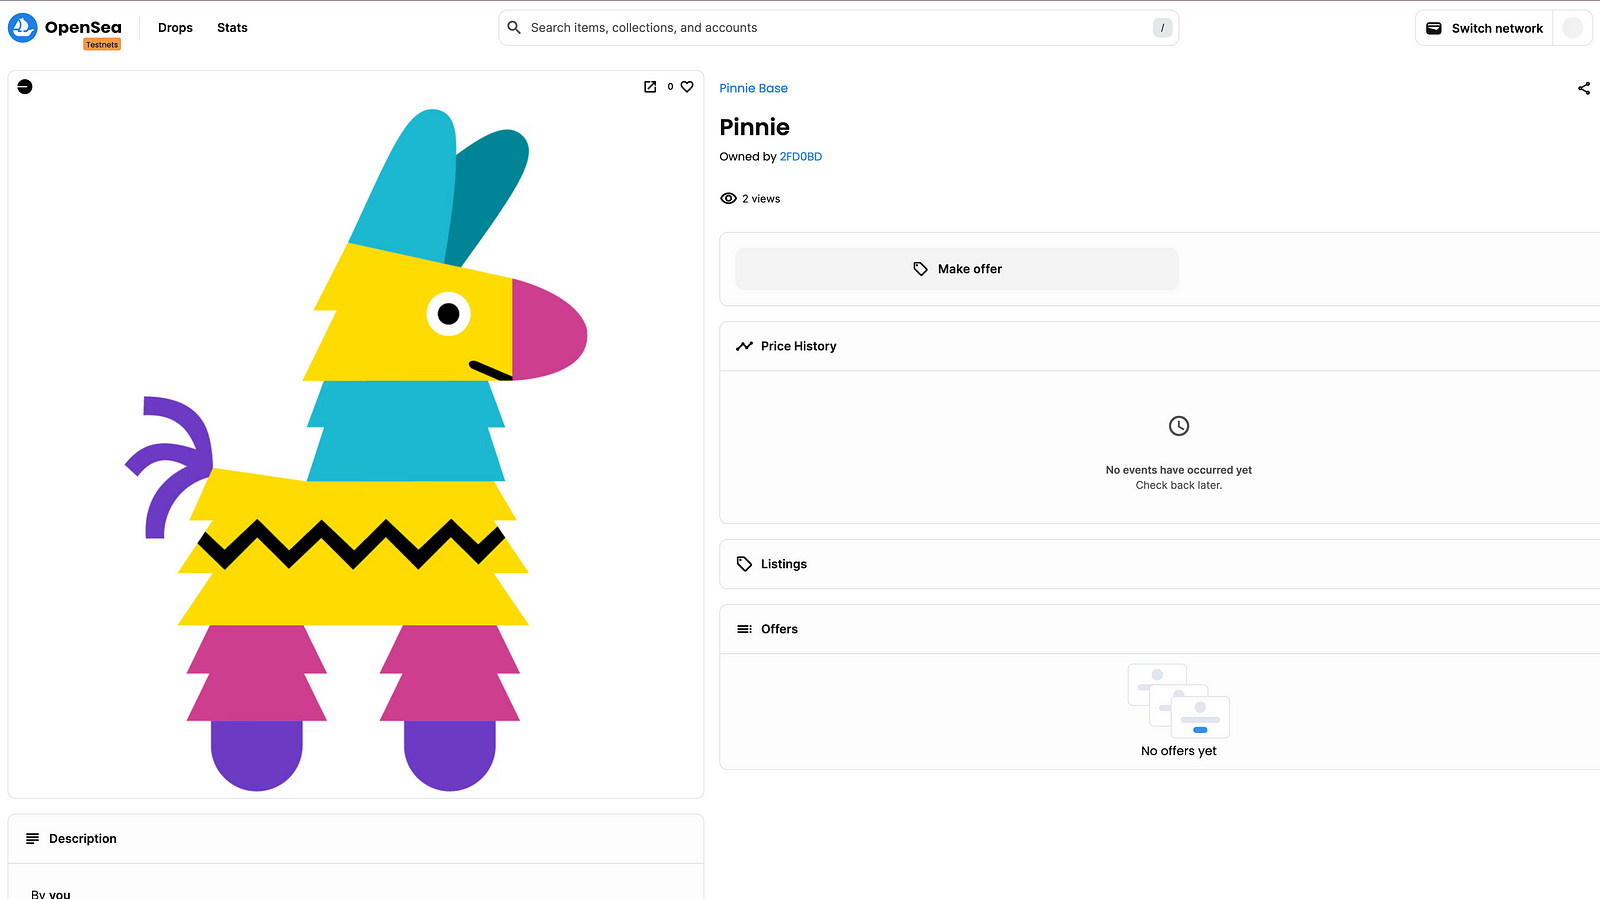Click the OpenSea wordmark text
1600x899 pixels.
pyautogui.click(x=83, y=27)
